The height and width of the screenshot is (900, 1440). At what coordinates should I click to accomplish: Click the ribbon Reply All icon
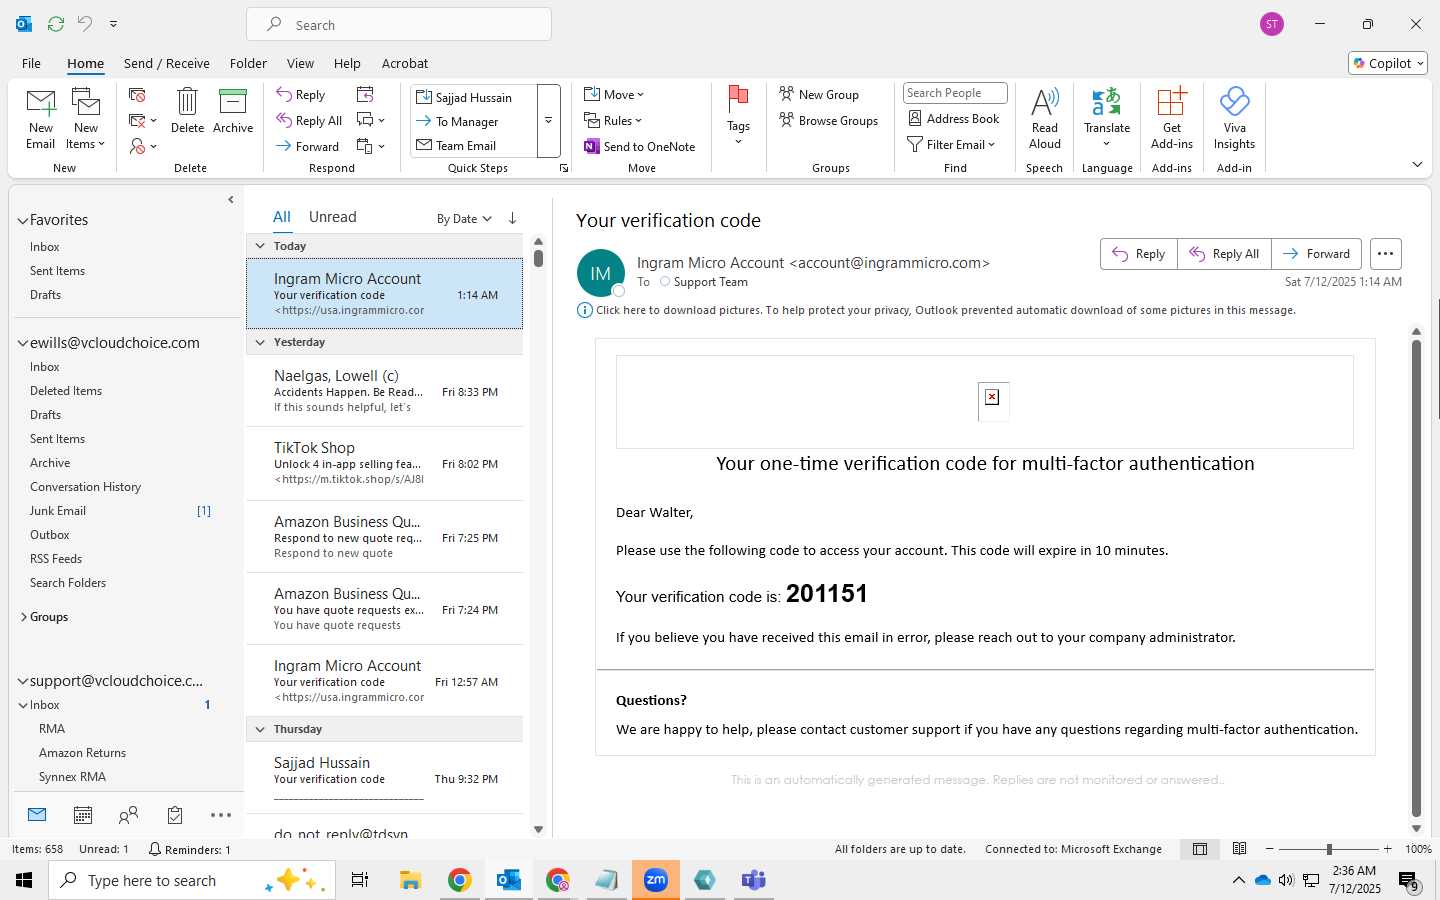(284, 121)
